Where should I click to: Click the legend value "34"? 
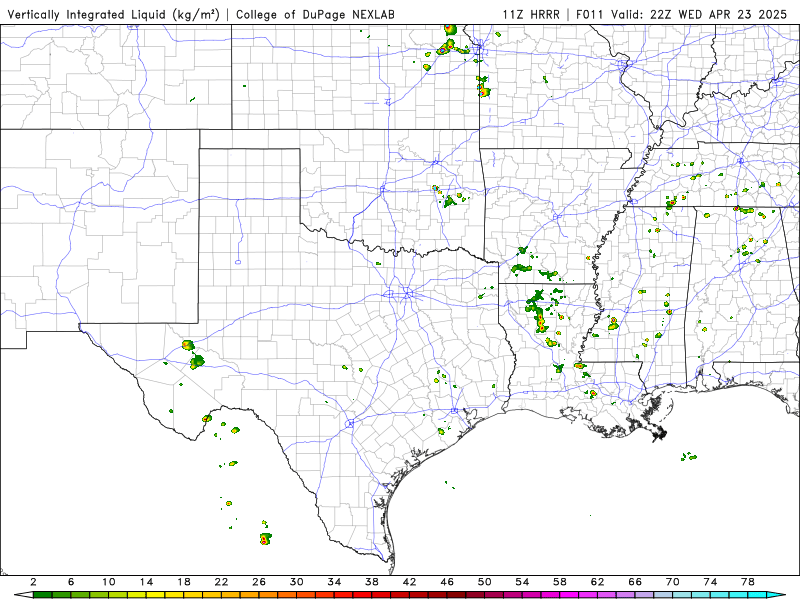tap(335, 582)
